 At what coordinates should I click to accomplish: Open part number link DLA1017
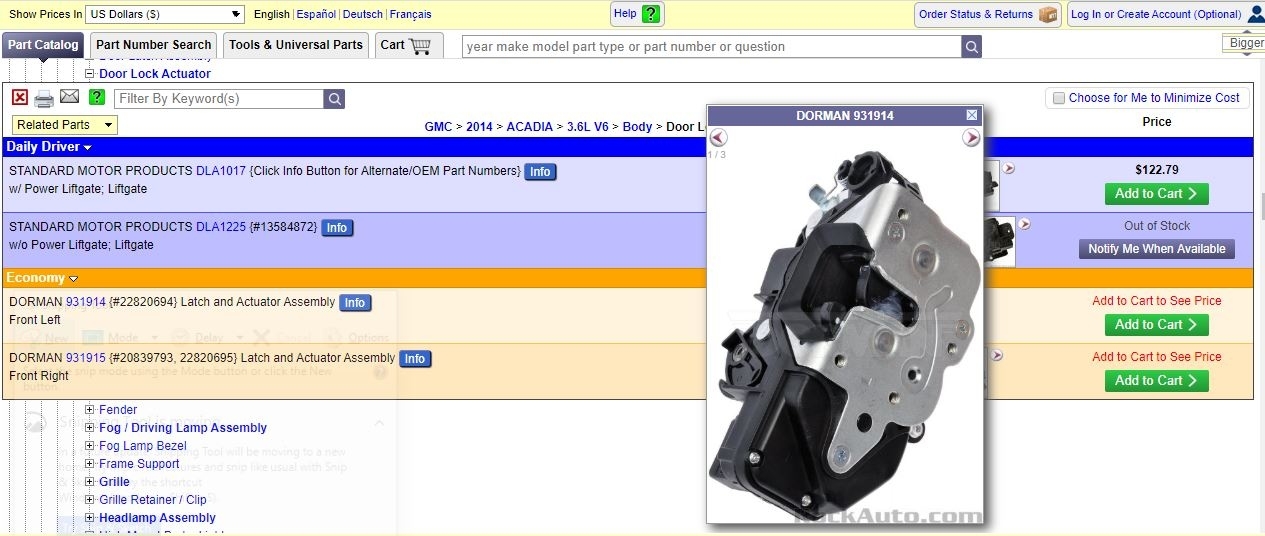coord(221,171)
